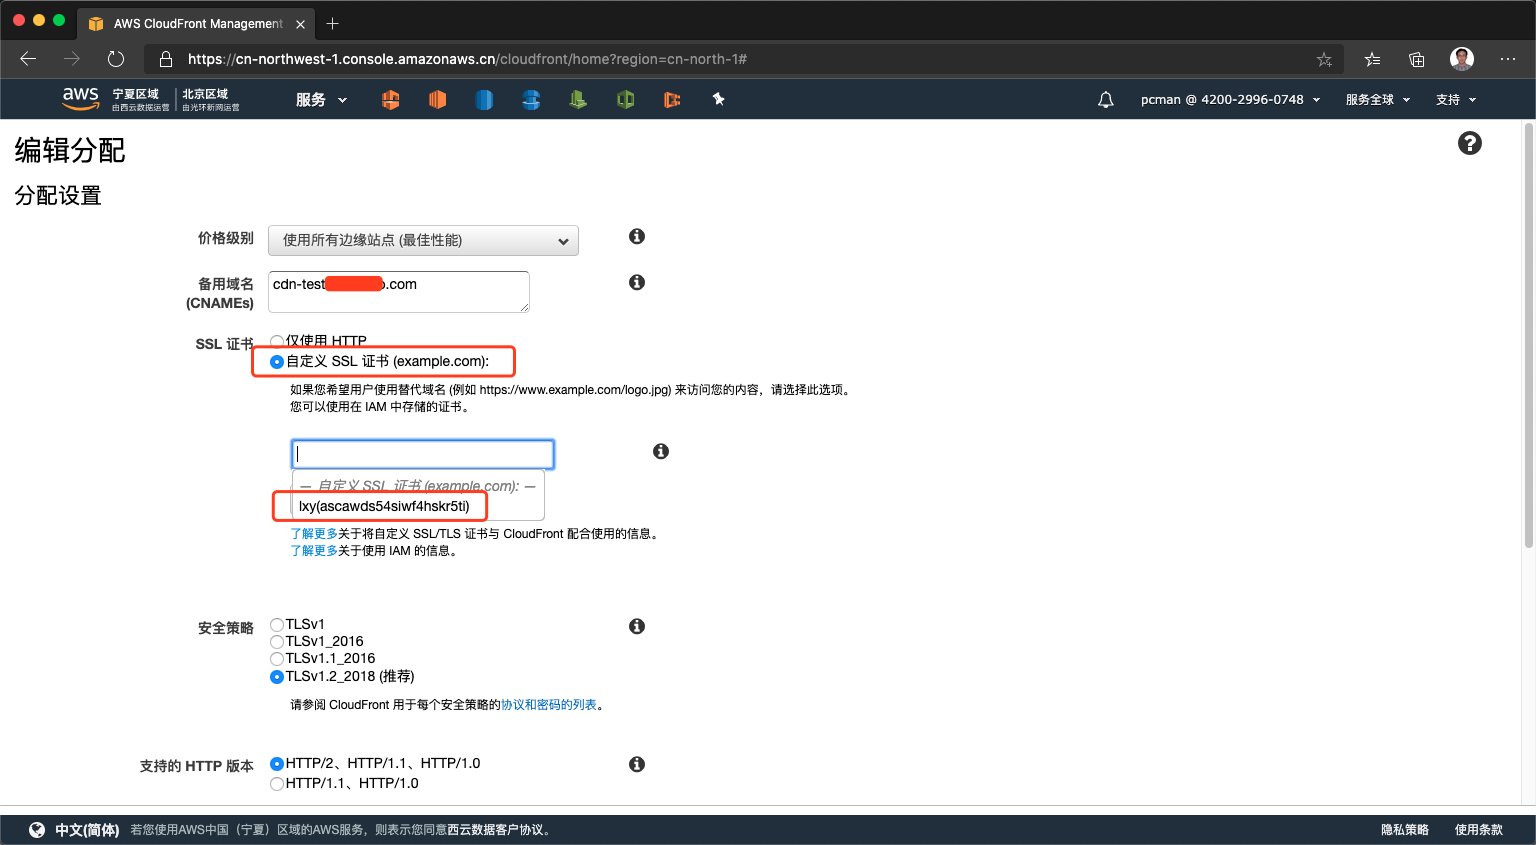Image resolution: width=1536 pixels, height=845 pixels.
Task: Select the lxy certificate option in list
Action: pyautogui.click(x=384, y=506)
